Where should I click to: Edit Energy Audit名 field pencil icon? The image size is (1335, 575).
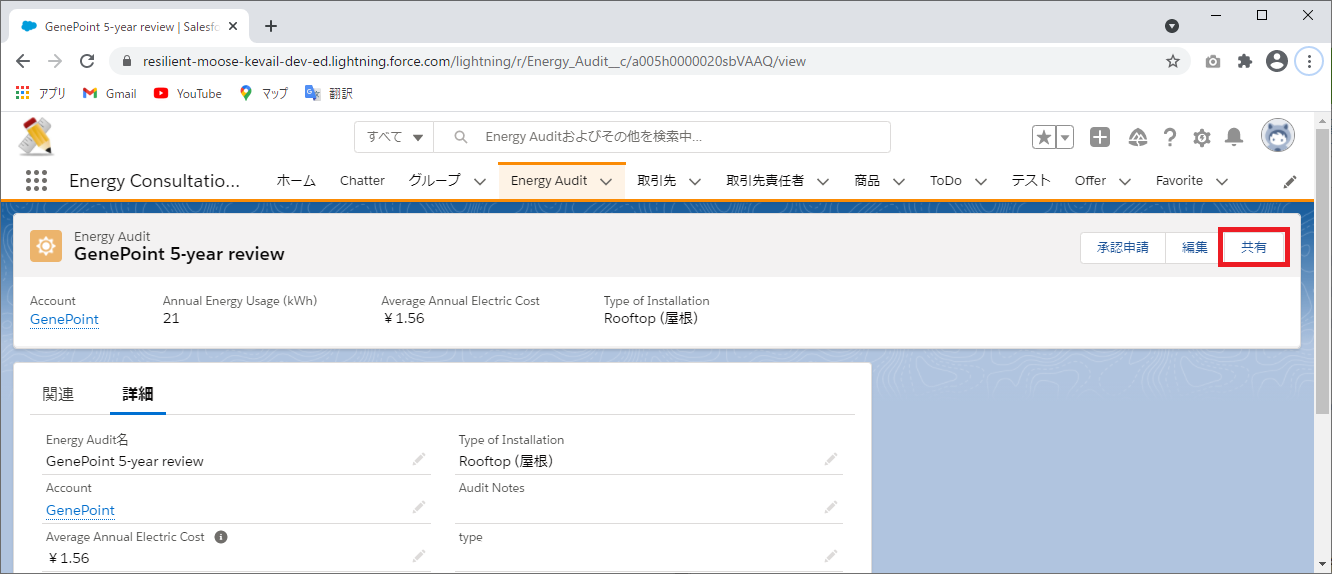419,459
